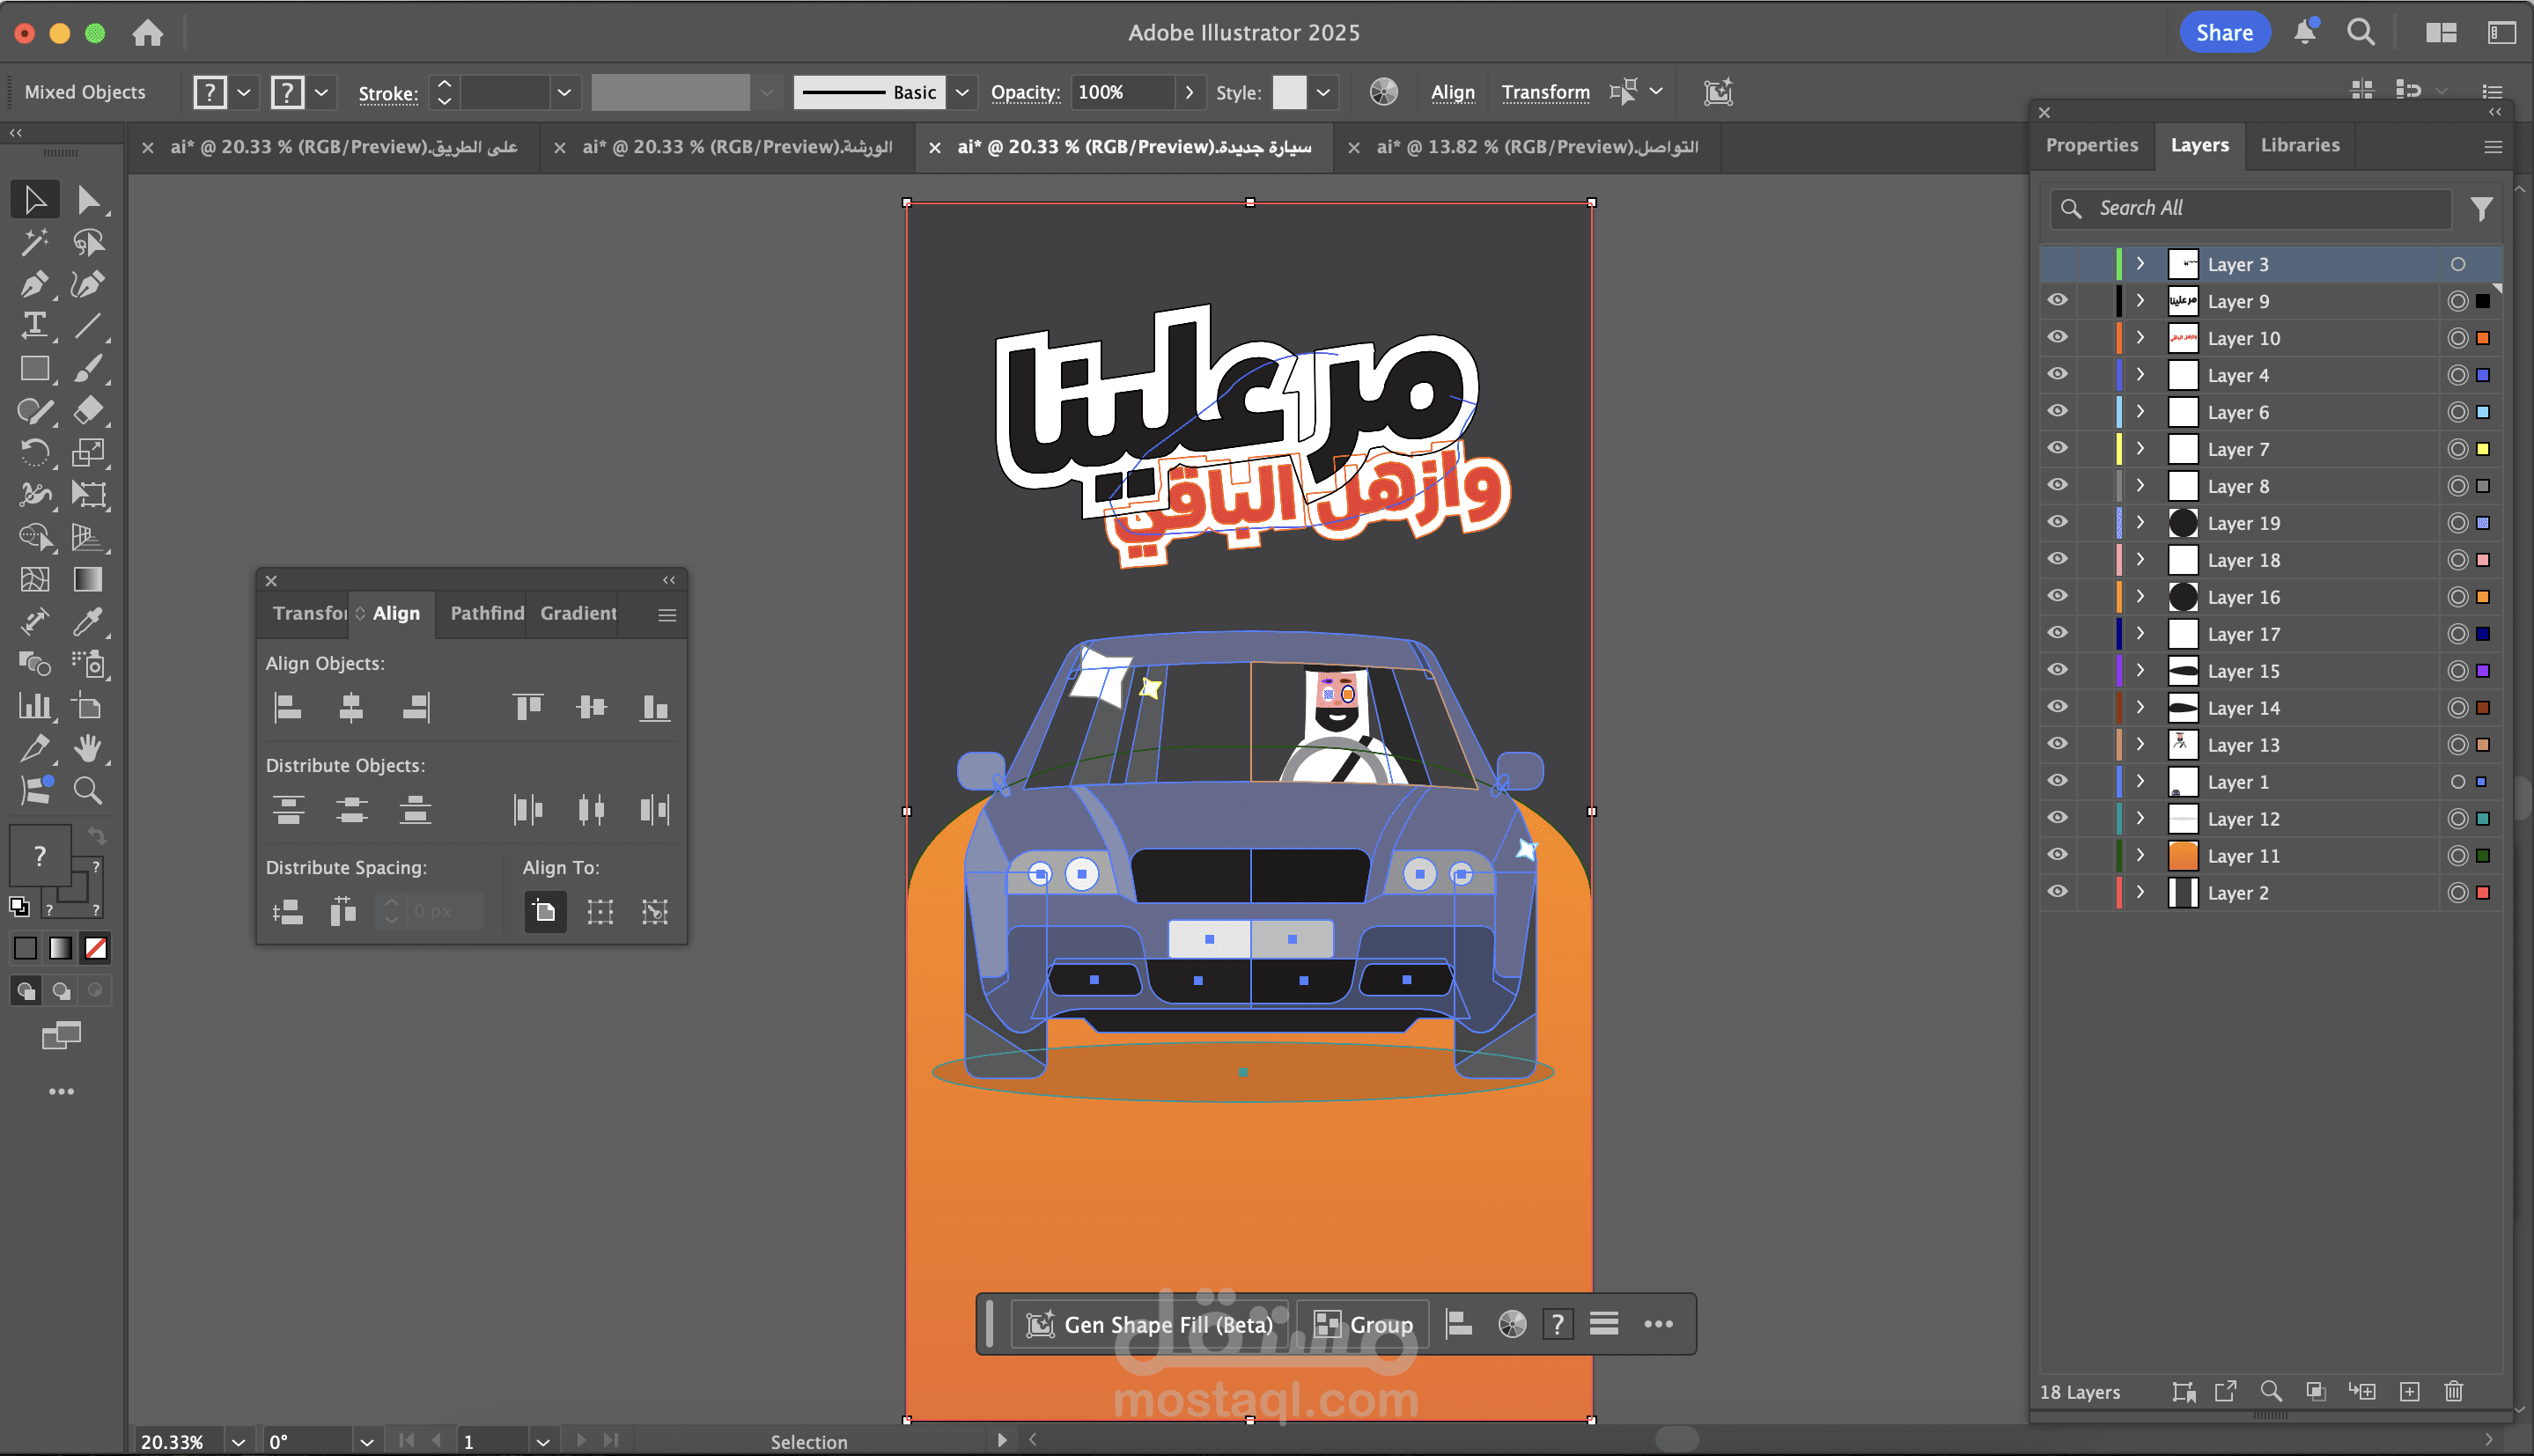Switch to the Properties tab
The image size is (2534, 1456).
click(2091, 145)
